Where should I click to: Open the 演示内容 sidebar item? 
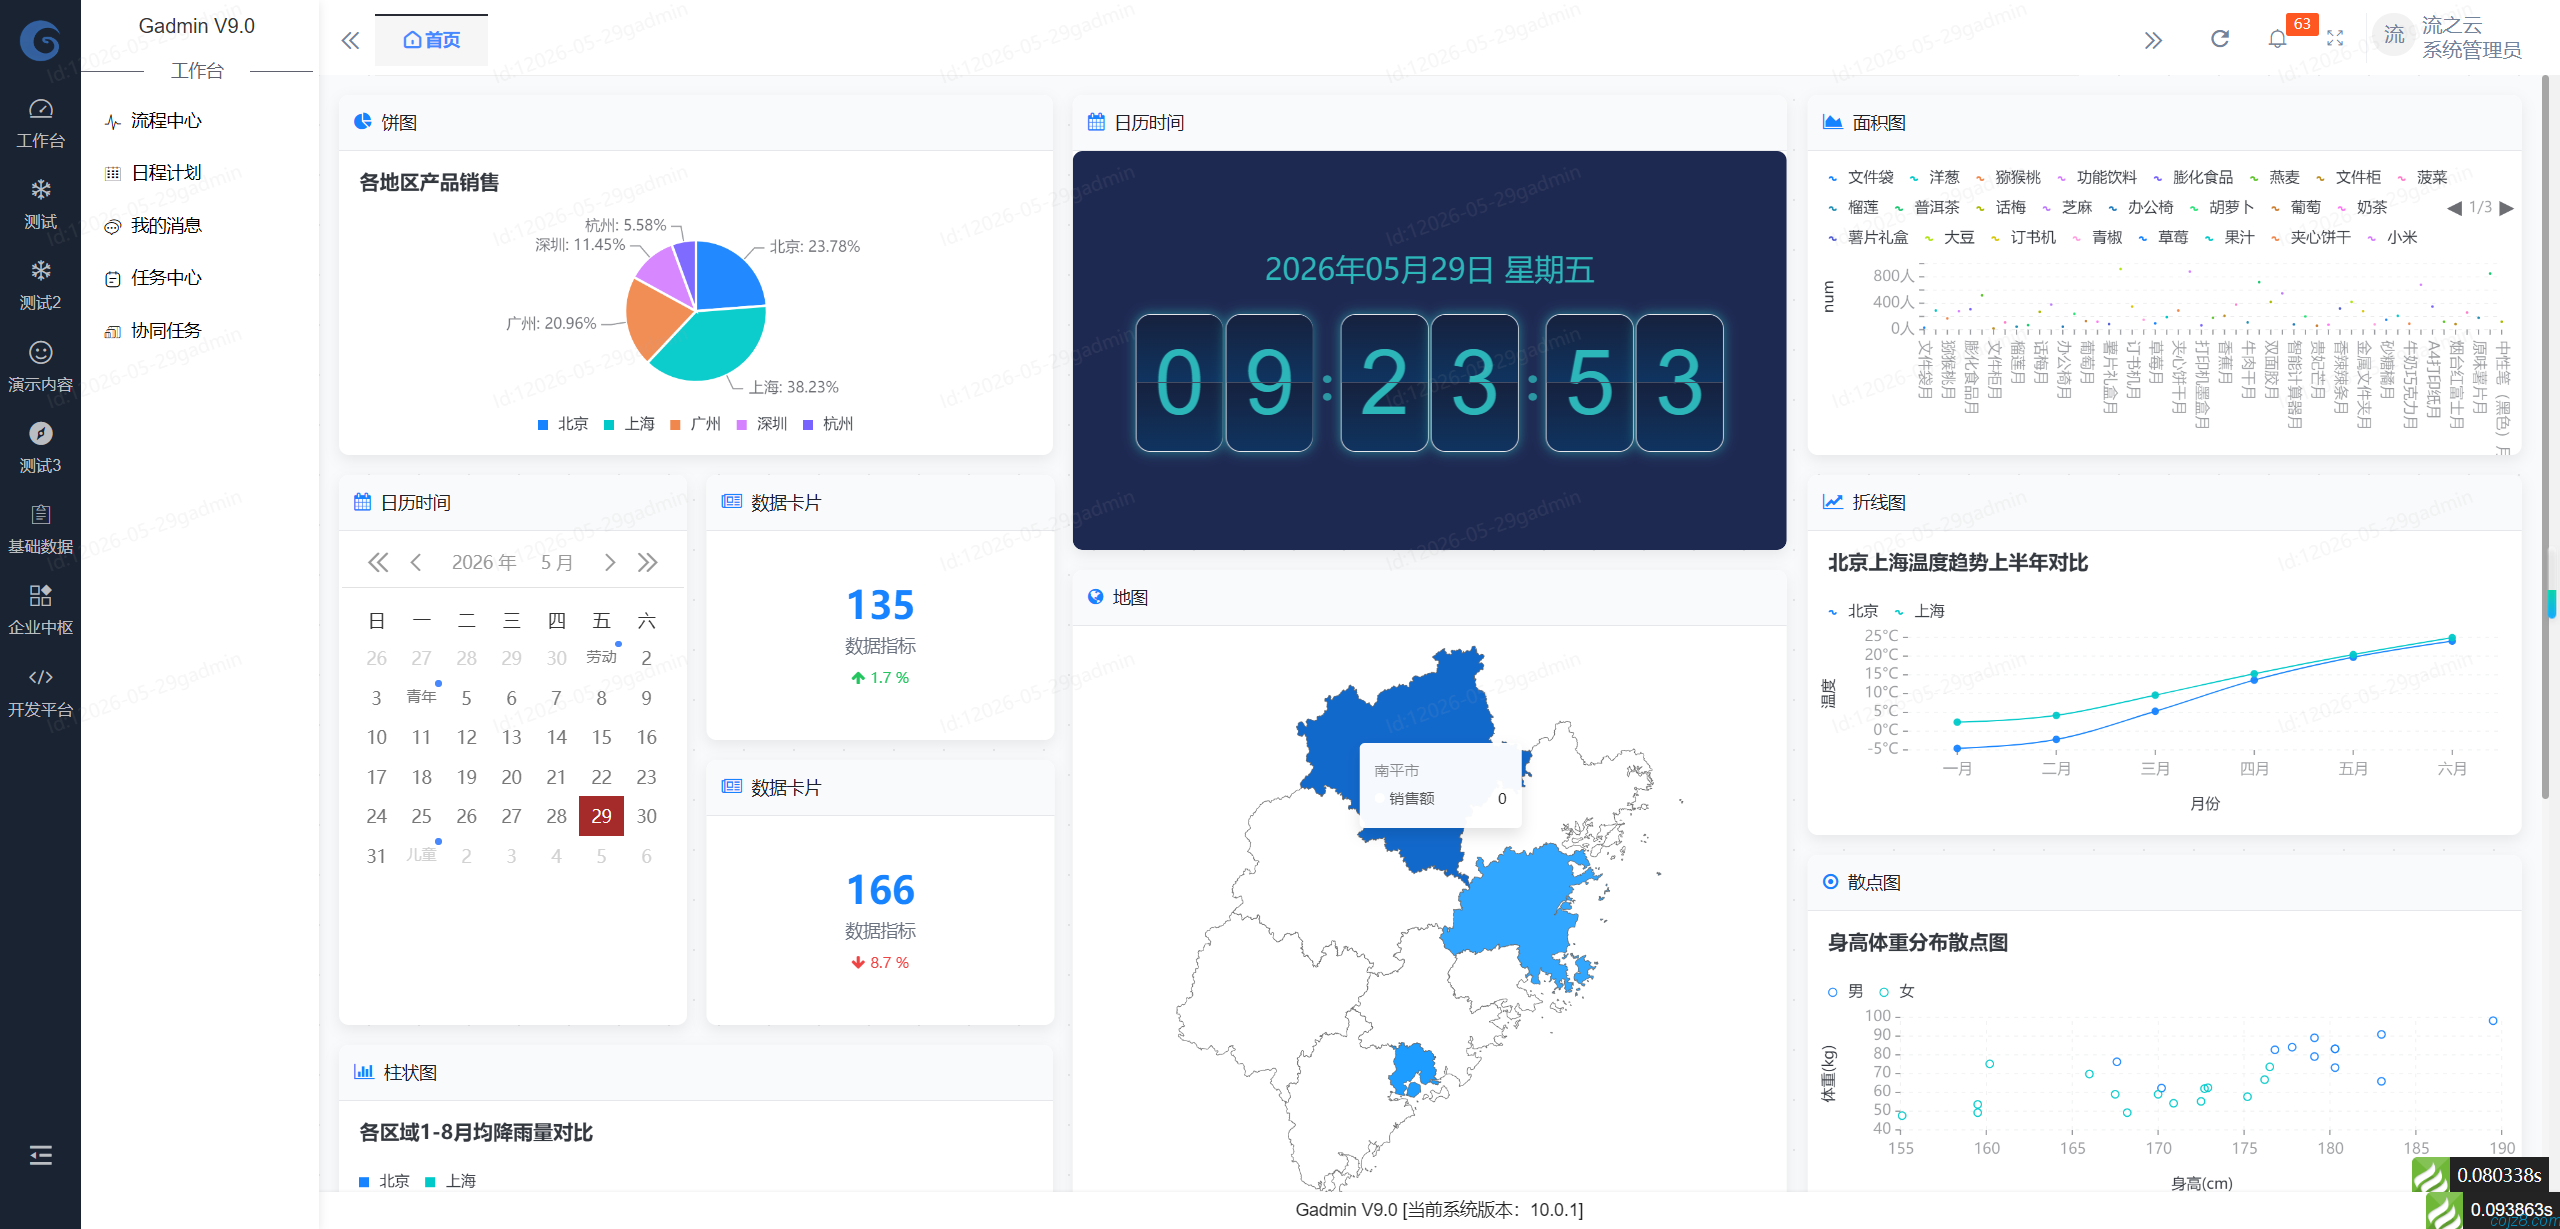click(40, 368)
